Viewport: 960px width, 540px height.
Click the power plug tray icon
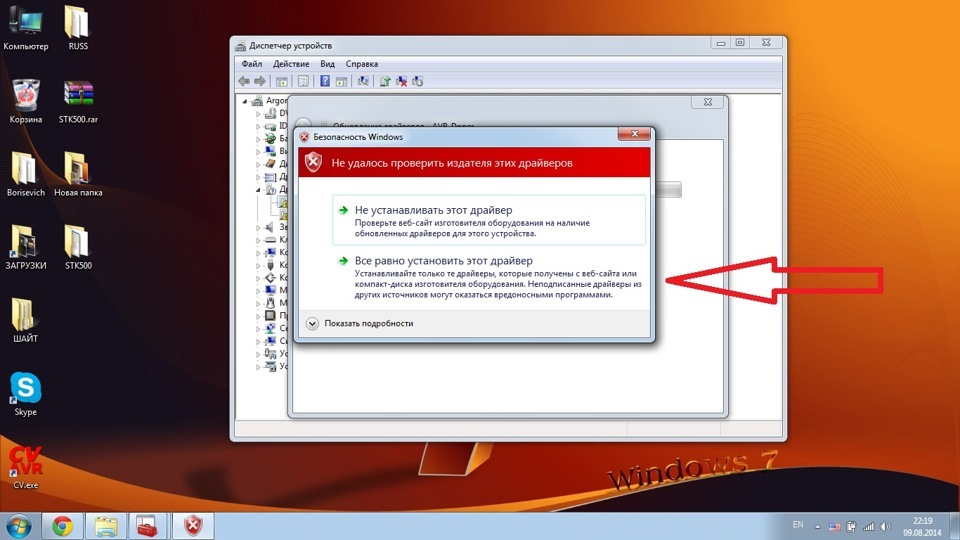coord(851,527)
